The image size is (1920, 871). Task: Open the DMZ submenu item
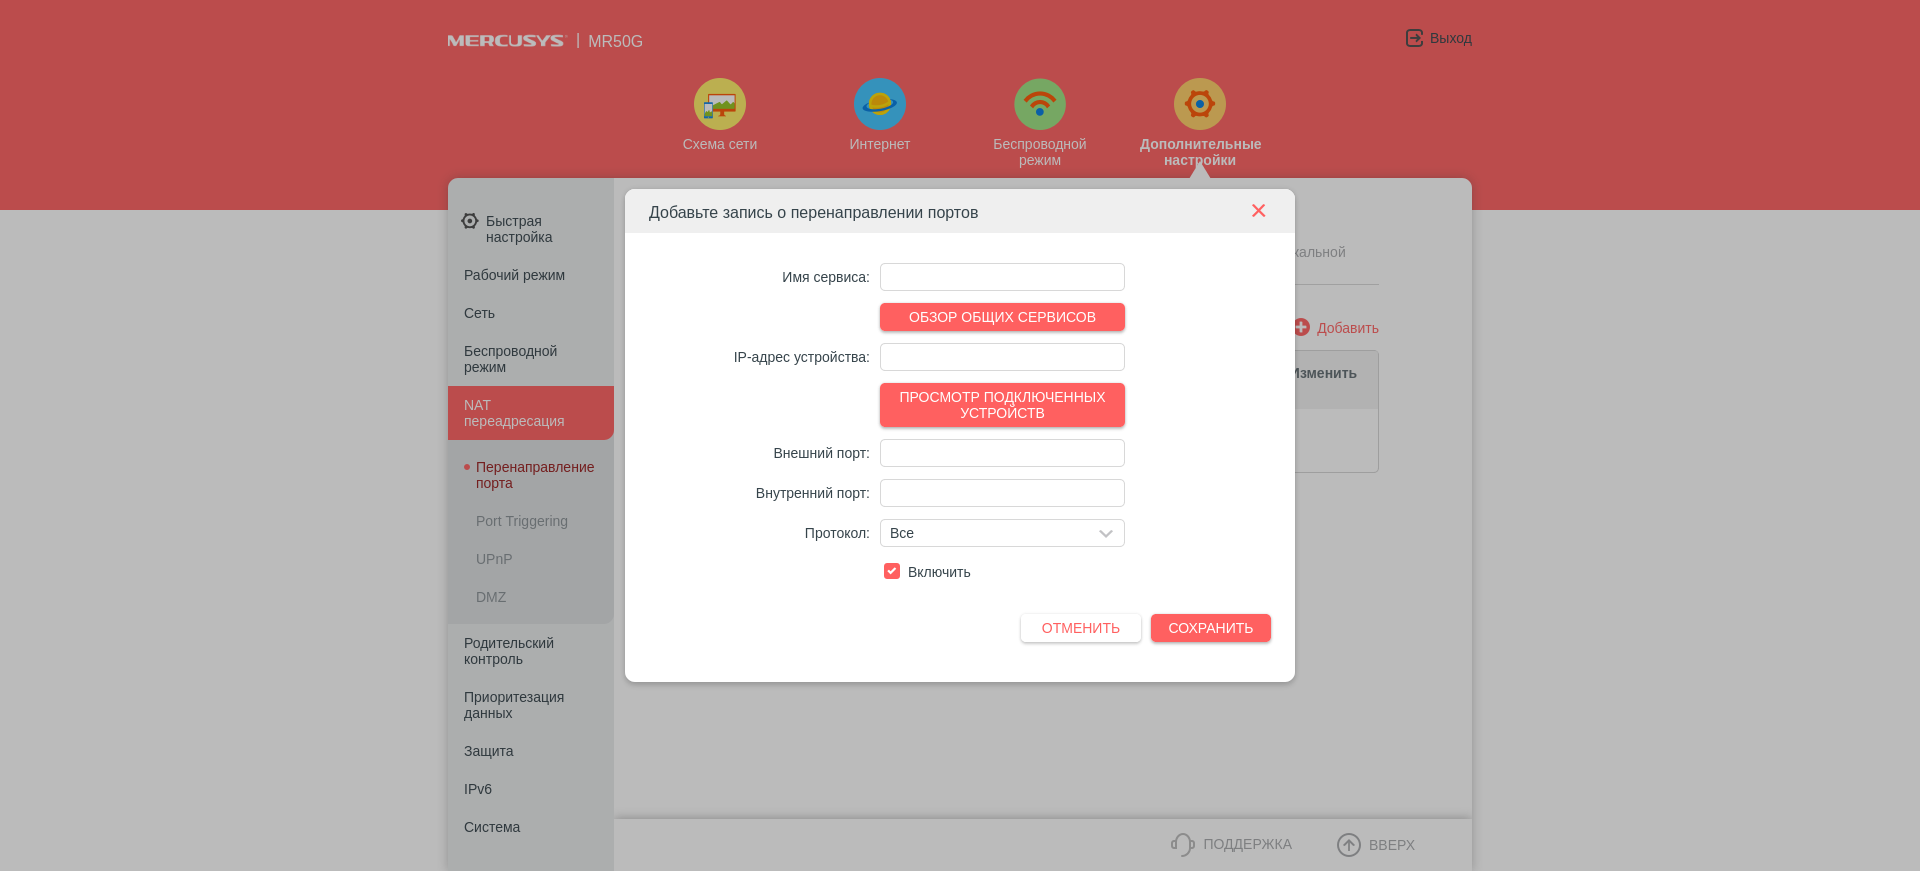click(x=491, y=597)
